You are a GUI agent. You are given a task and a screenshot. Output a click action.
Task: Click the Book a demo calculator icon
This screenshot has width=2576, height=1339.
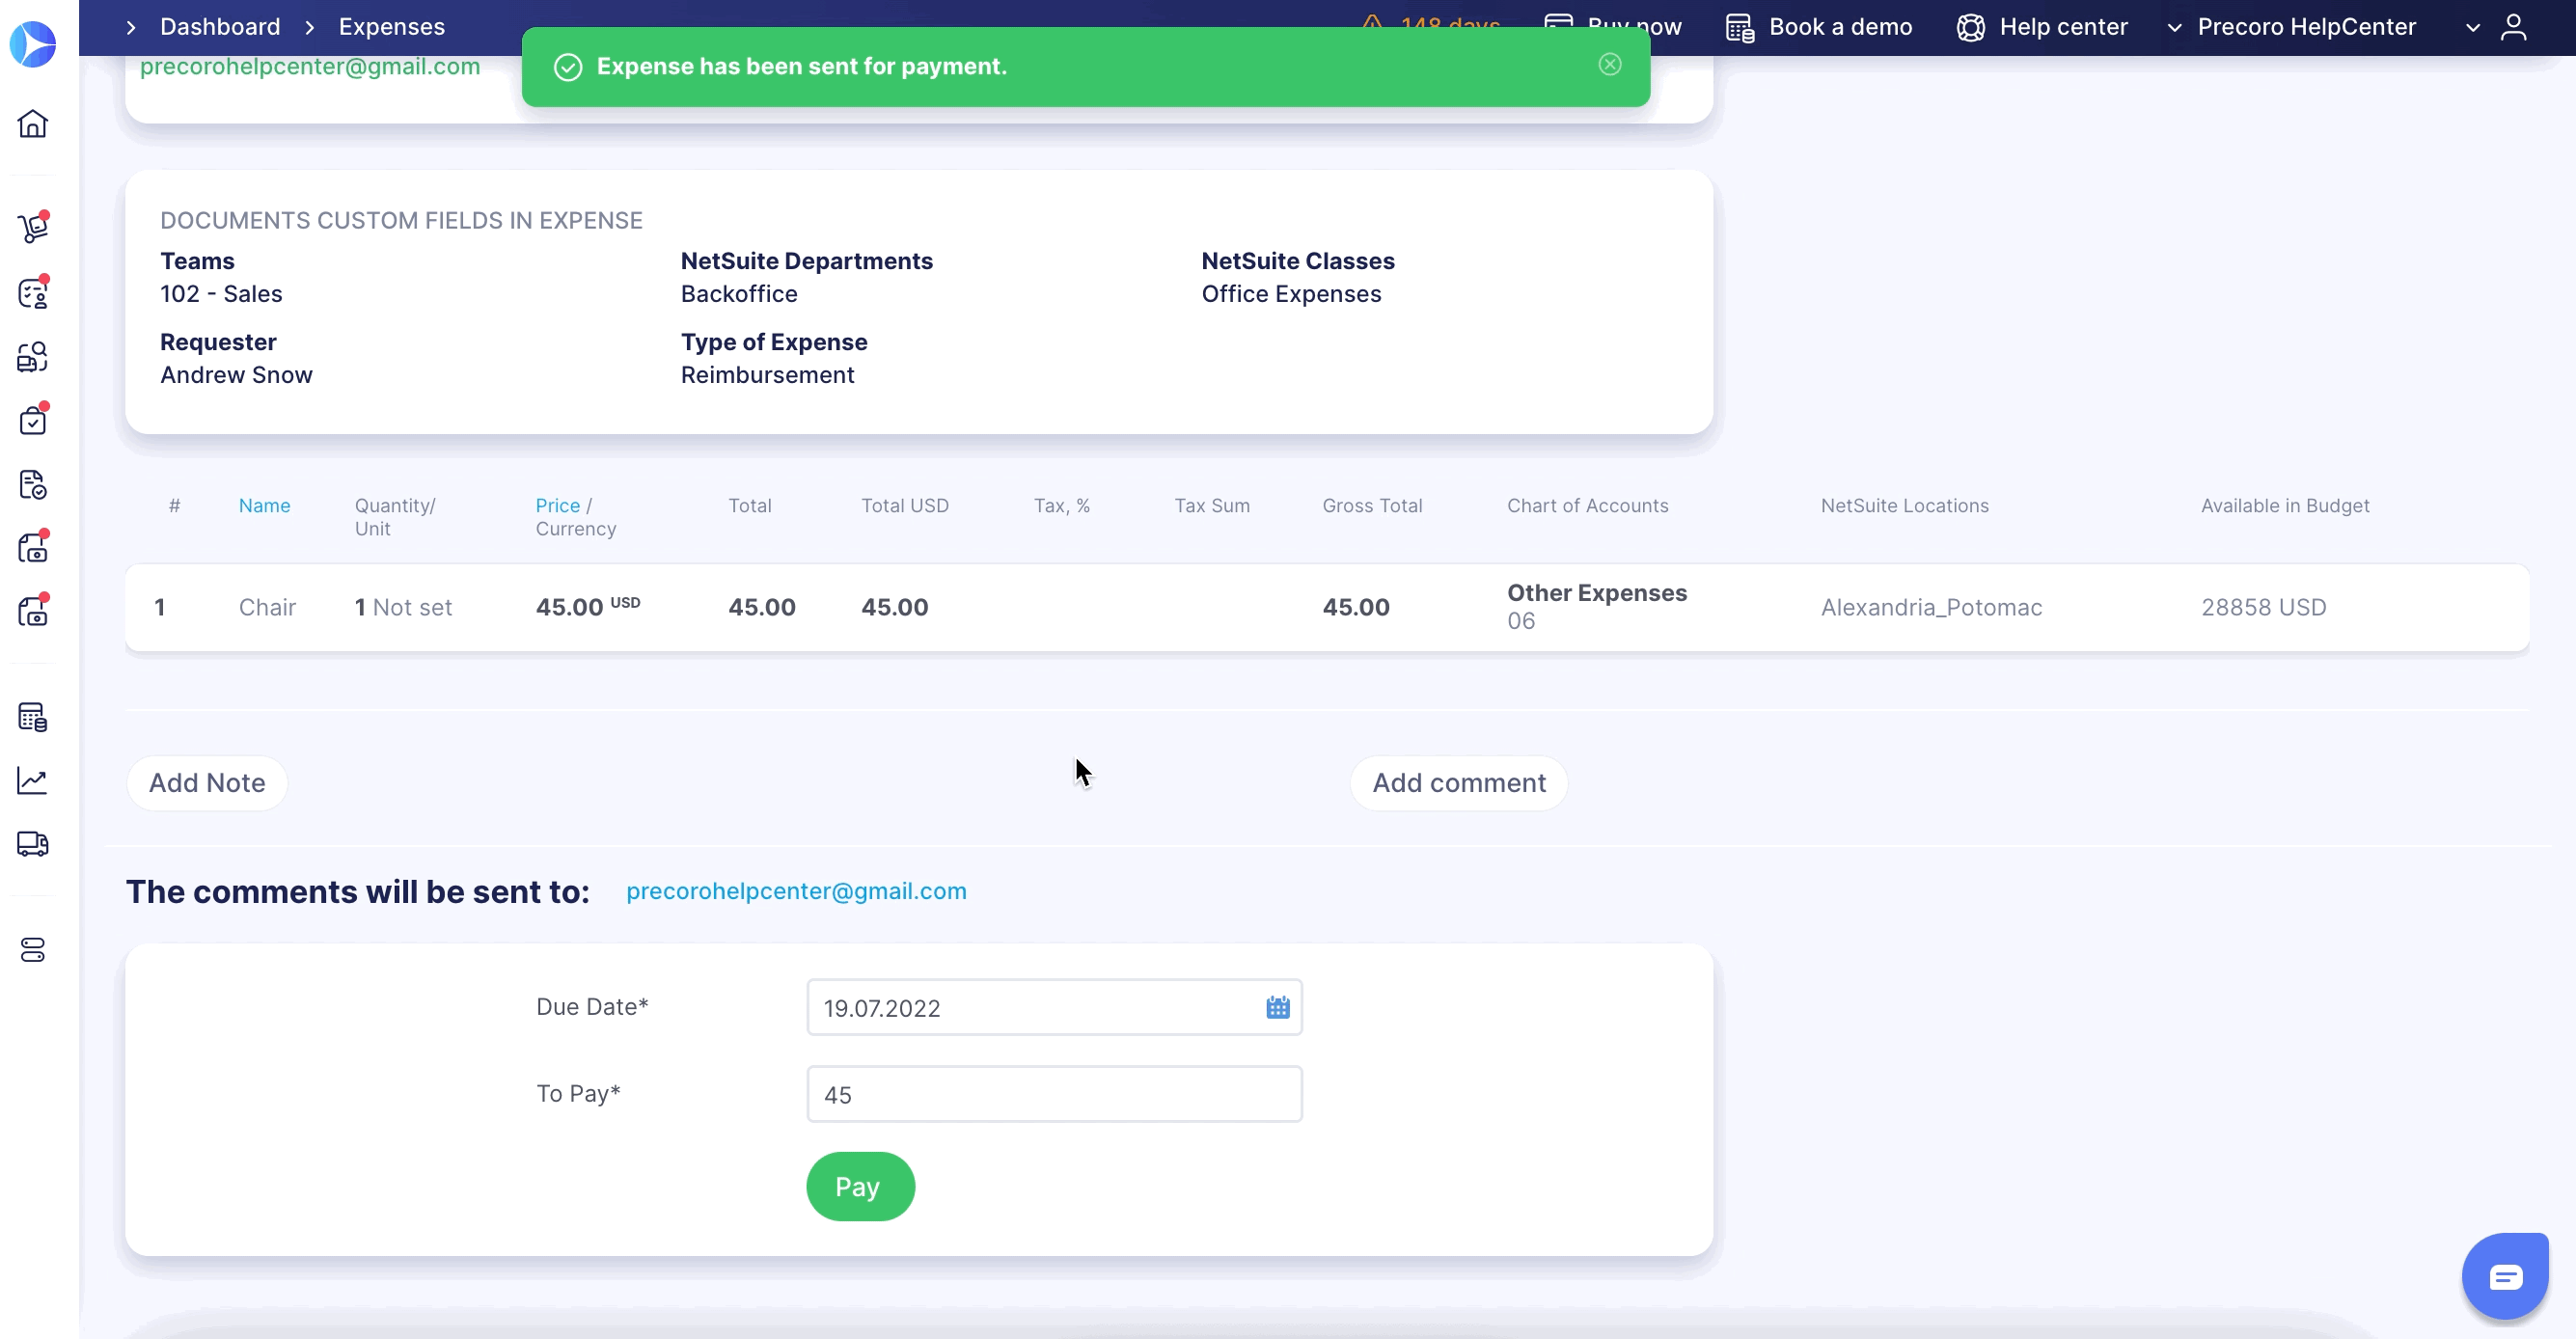(x=1740, y=27)
